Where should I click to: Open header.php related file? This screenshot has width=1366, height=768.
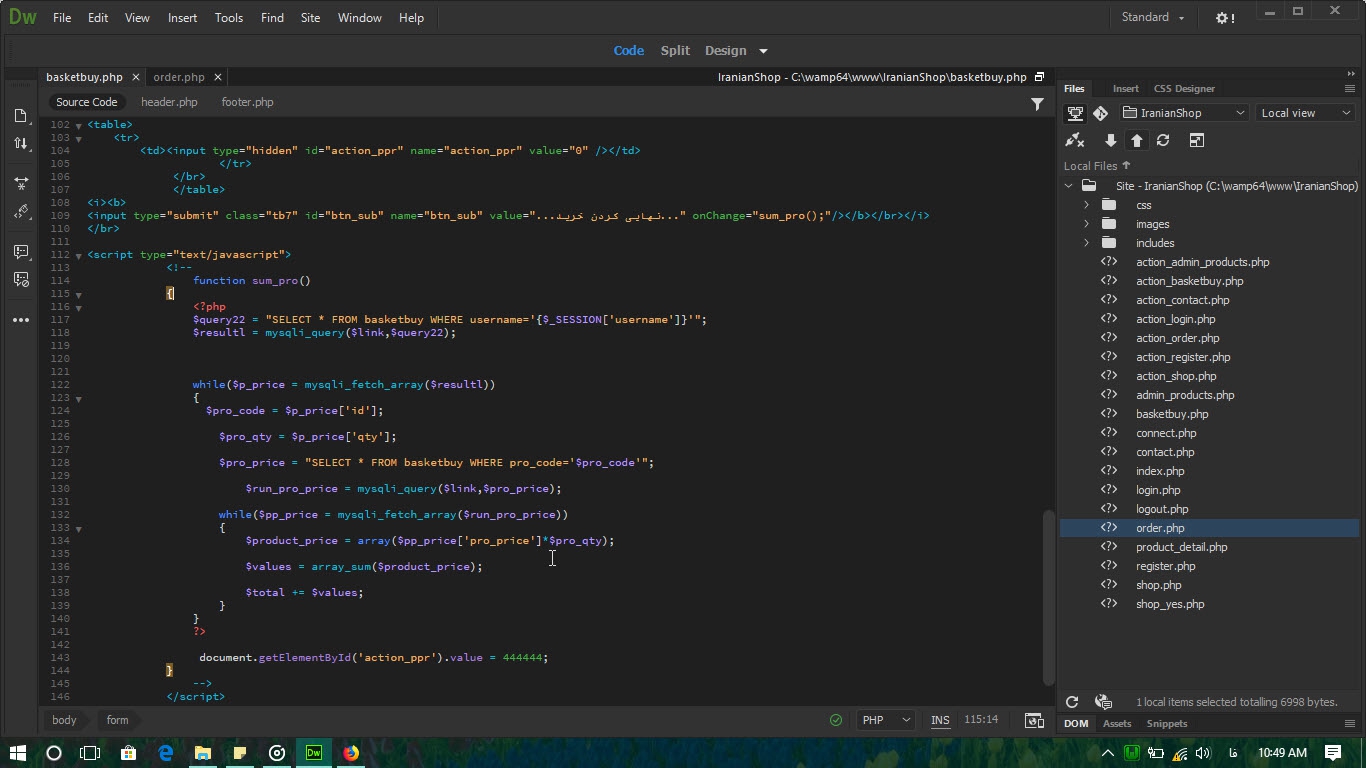[x=169, y=102]
